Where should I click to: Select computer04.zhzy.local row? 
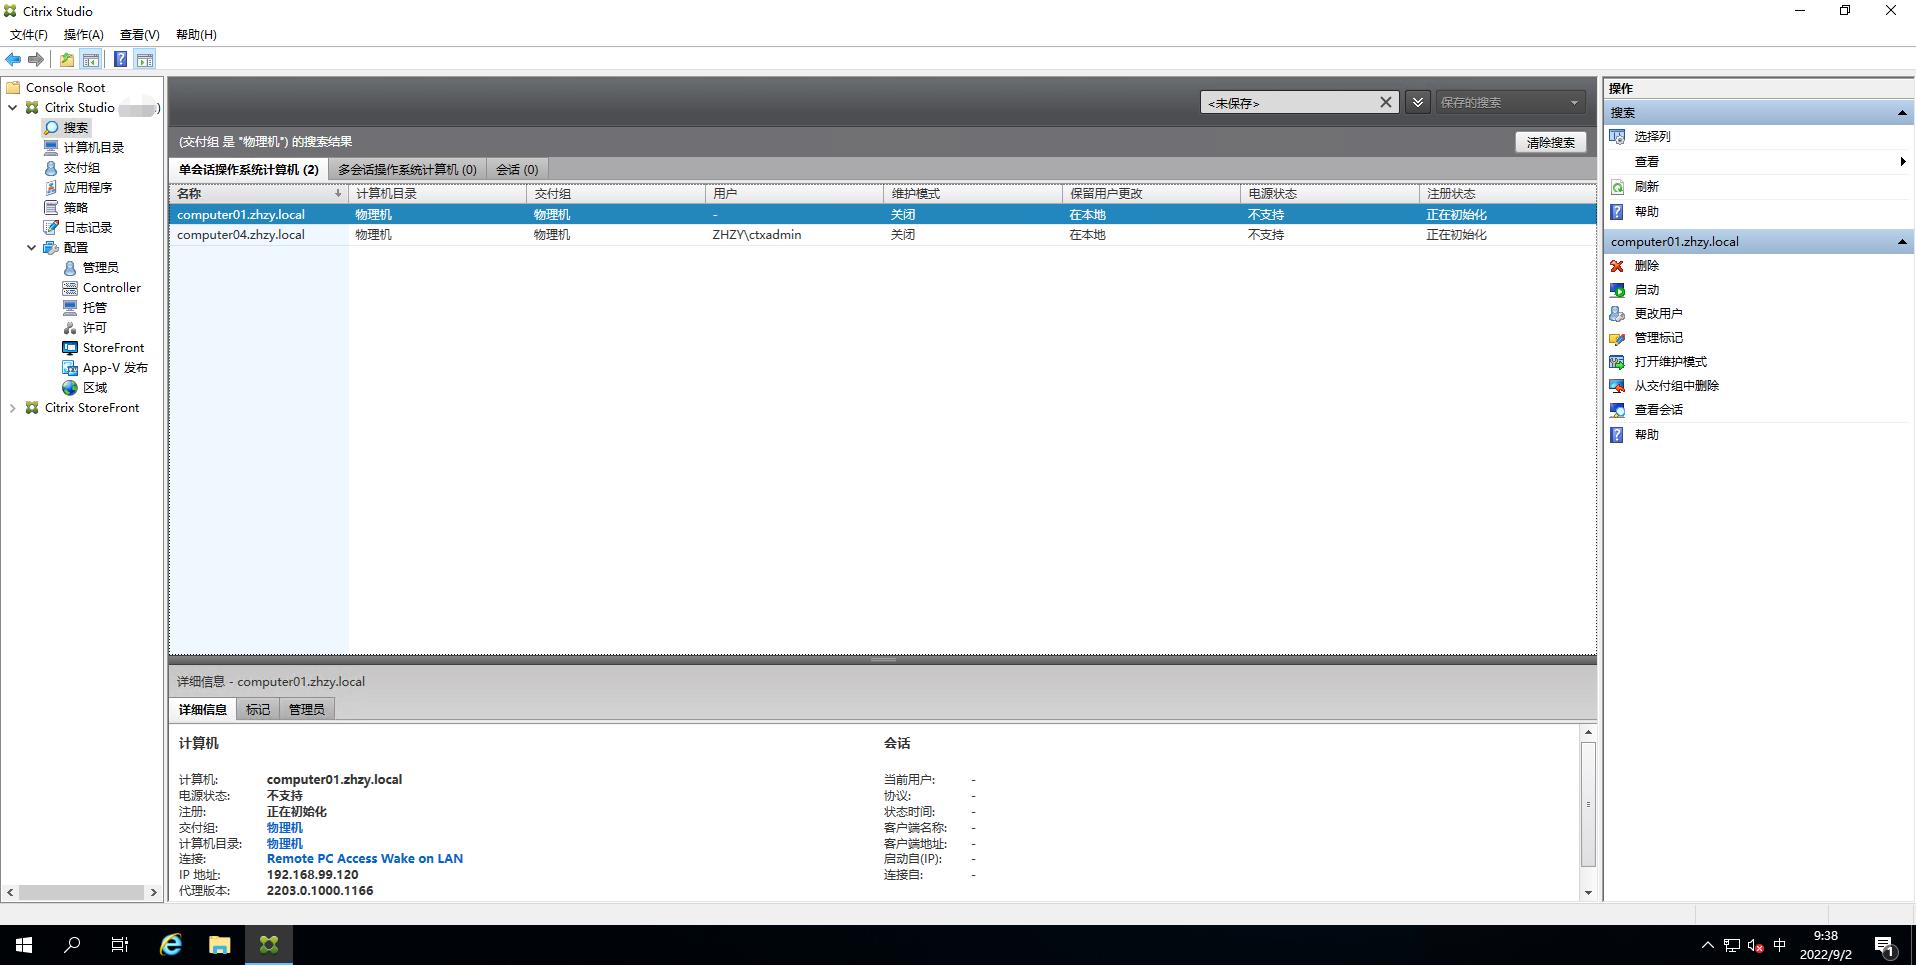pos(882,234)
